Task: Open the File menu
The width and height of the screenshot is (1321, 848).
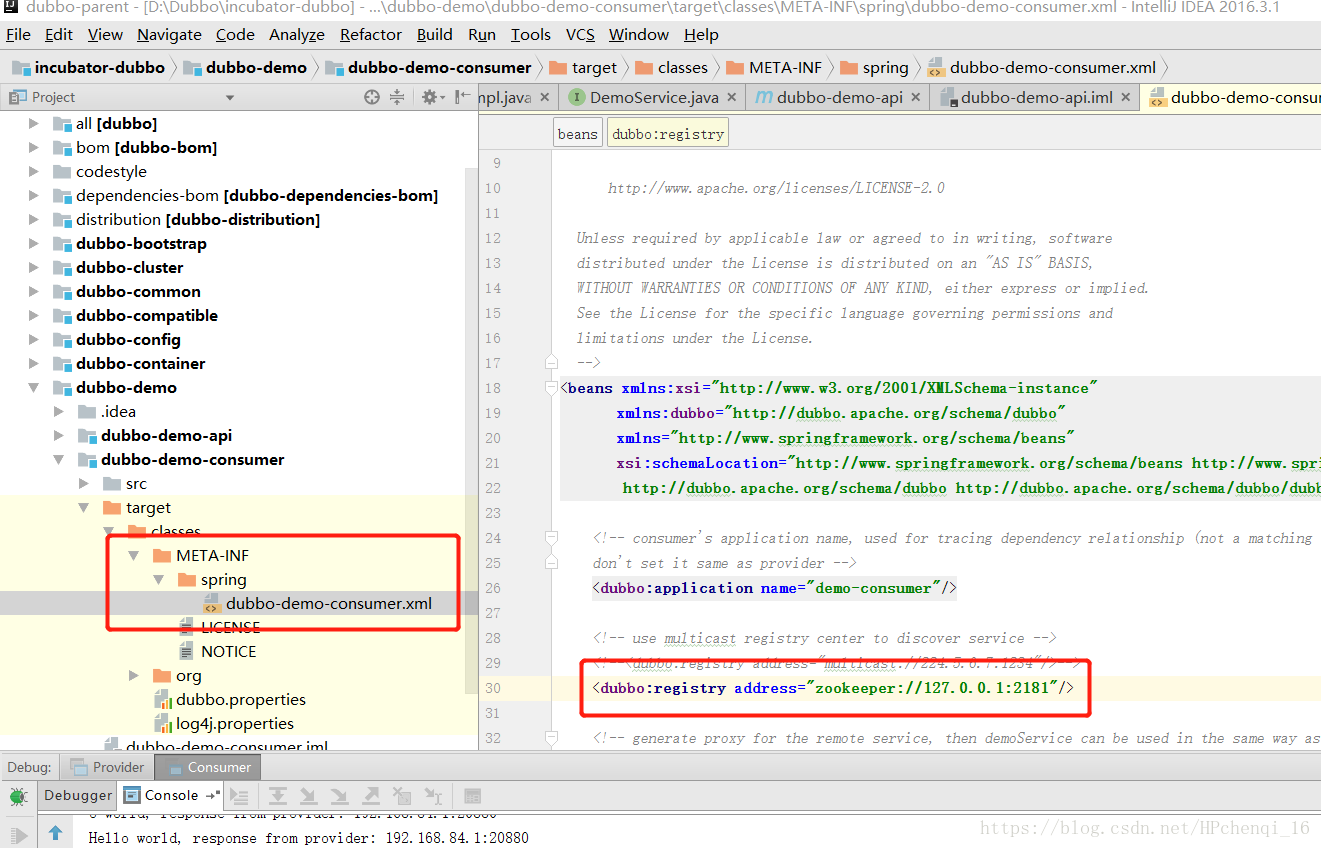Action: click(18, 34)
